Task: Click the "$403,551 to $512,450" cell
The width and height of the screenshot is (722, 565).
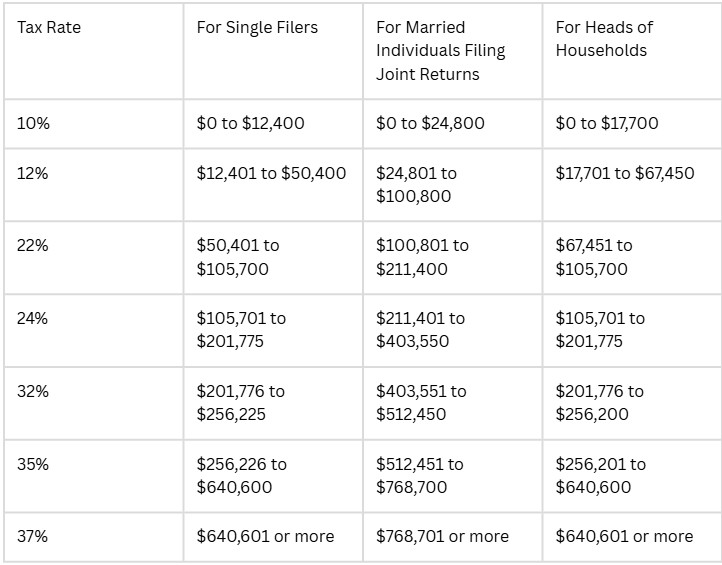Action: point(421,403)
